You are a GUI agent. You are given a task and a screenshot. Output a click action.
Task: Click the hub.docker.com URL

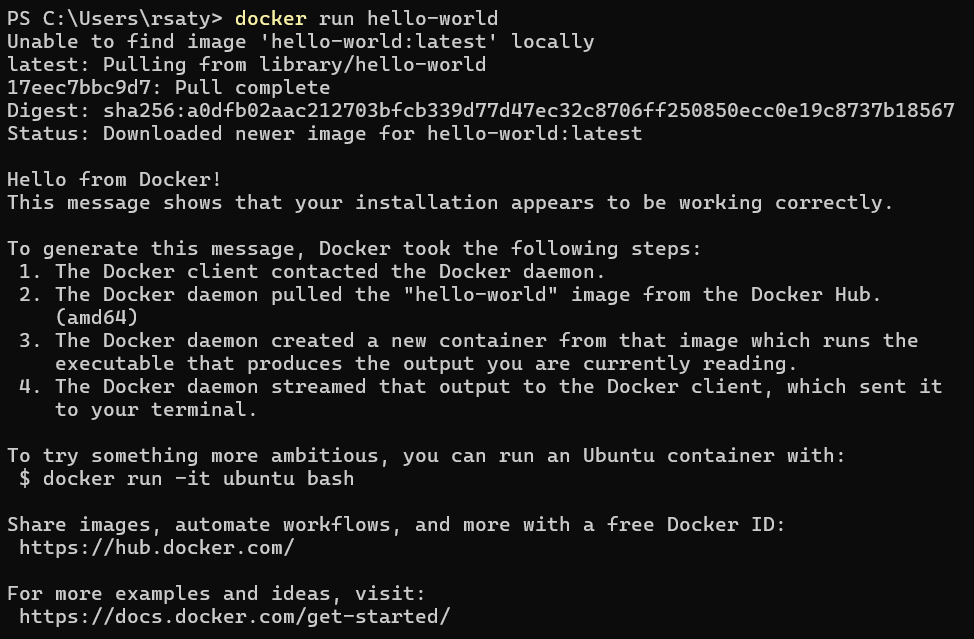157,548
